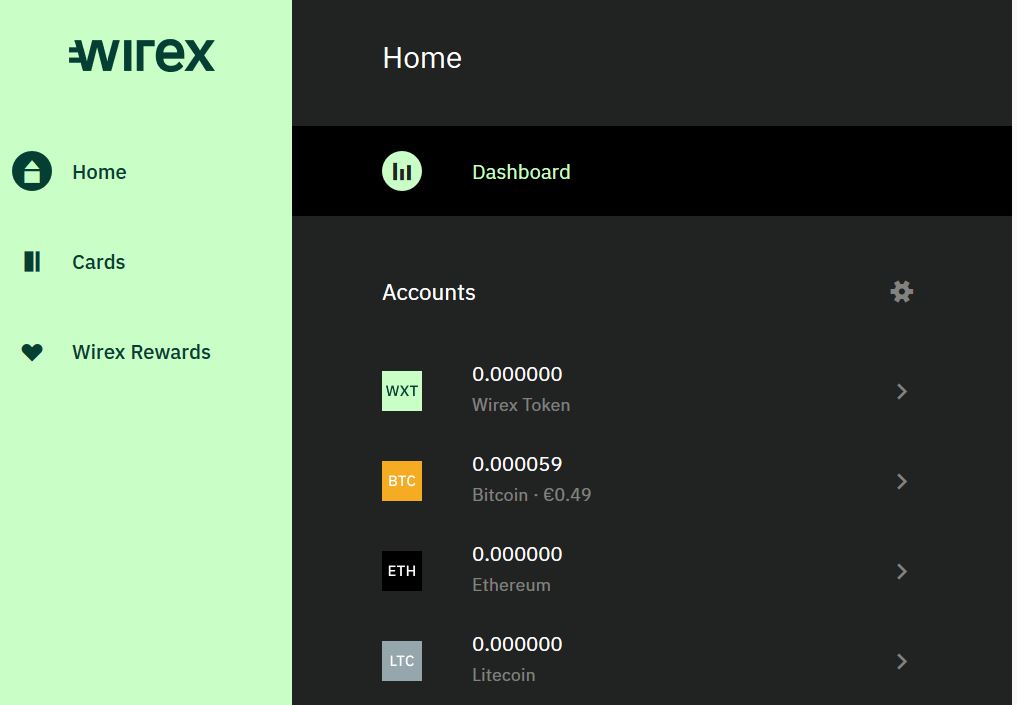
Task: Click the Dashboard bar chart icon
Action: point(401,171)
